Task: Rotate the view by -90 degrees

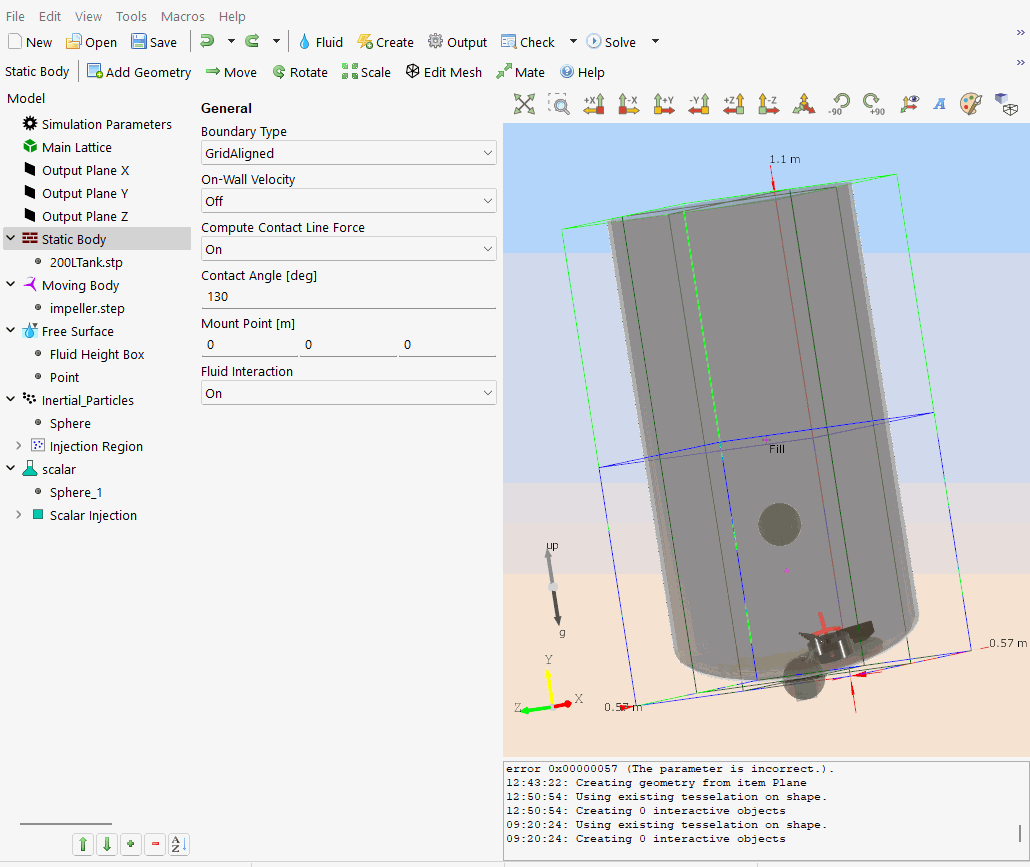Action: pos(839,104)
